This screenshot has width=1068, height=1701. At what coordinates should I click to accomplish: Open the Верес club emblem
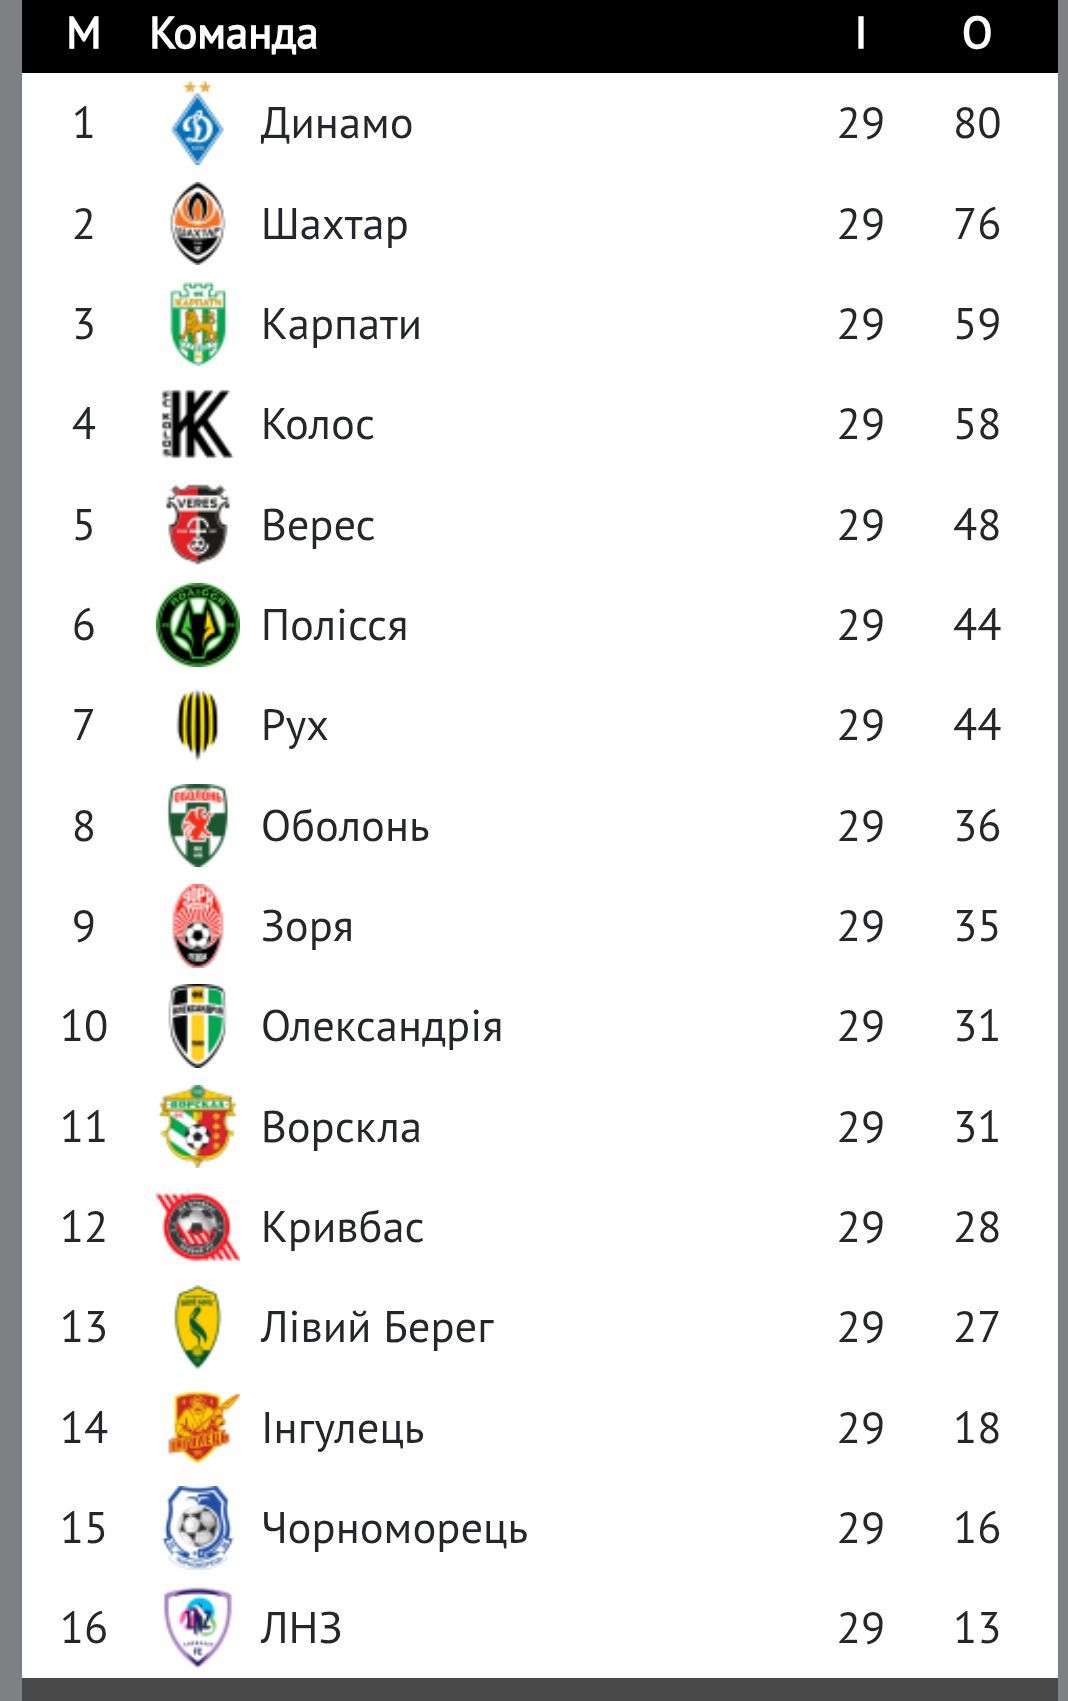(x=198, y=525)
